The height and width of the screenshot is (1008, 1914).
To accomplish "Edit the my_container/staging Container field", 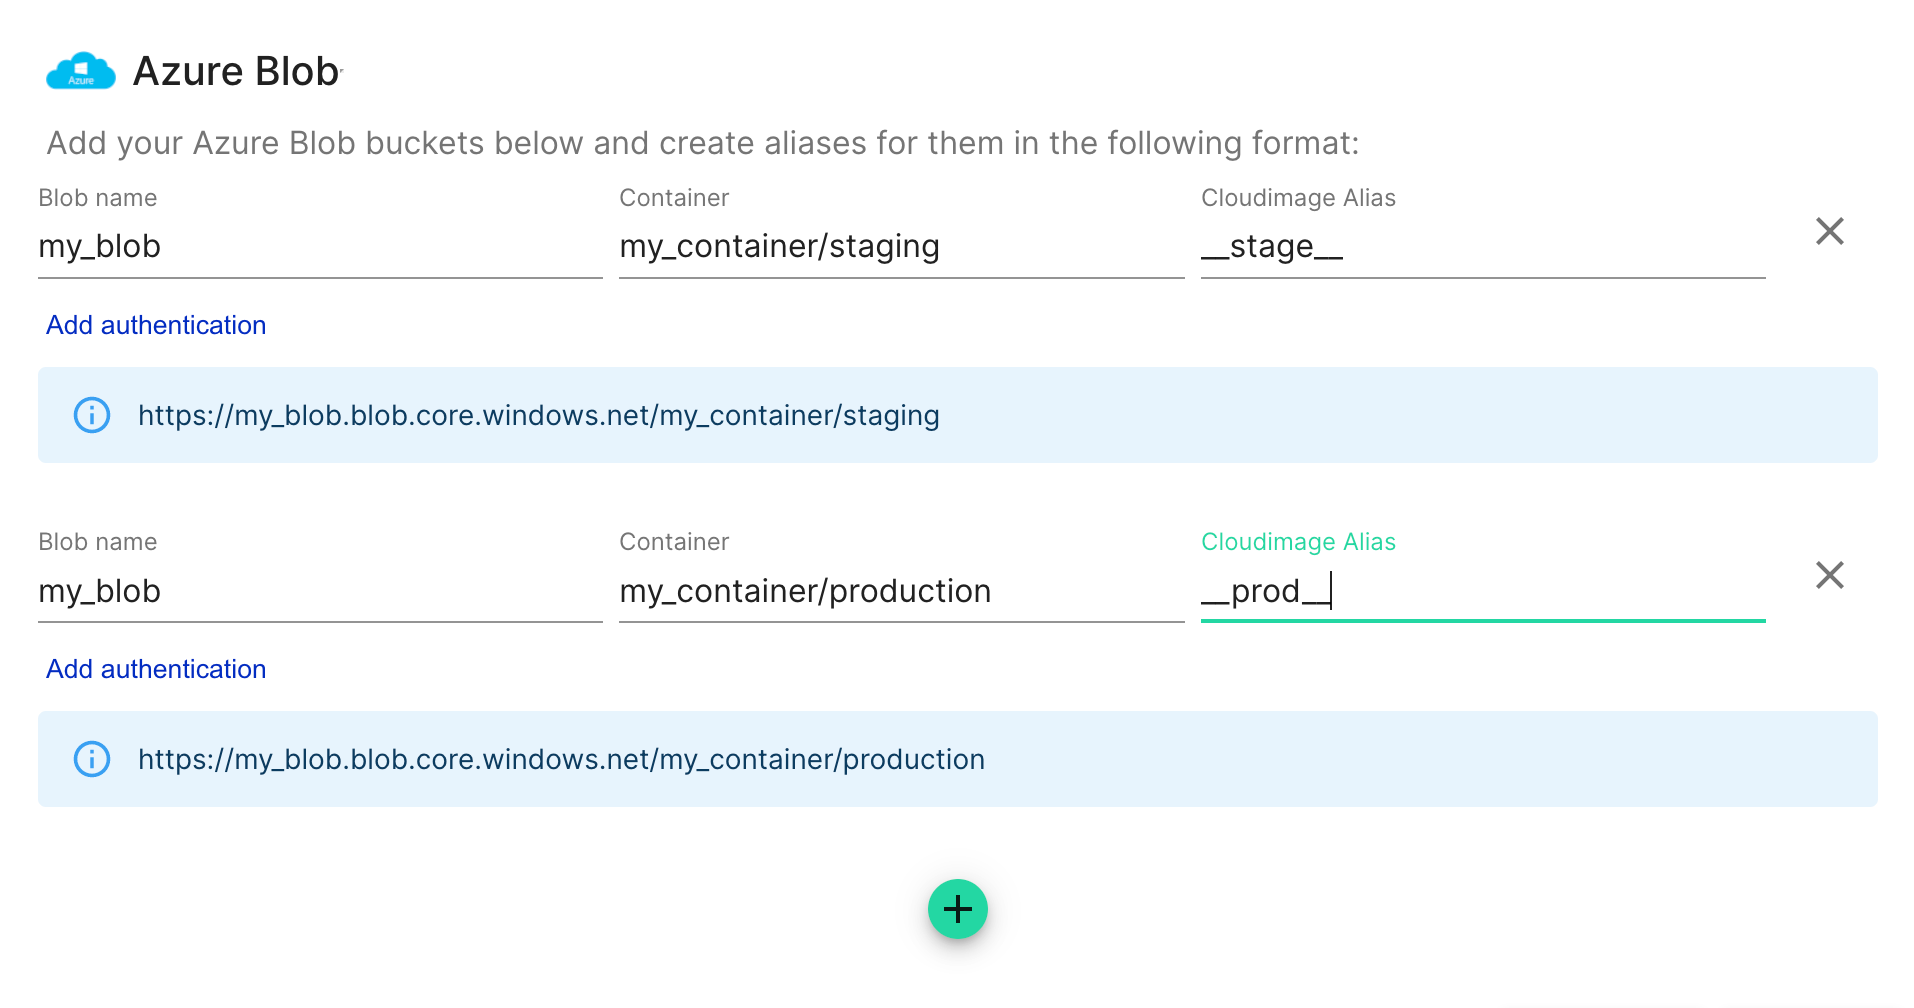I will (x=900, y=247).
